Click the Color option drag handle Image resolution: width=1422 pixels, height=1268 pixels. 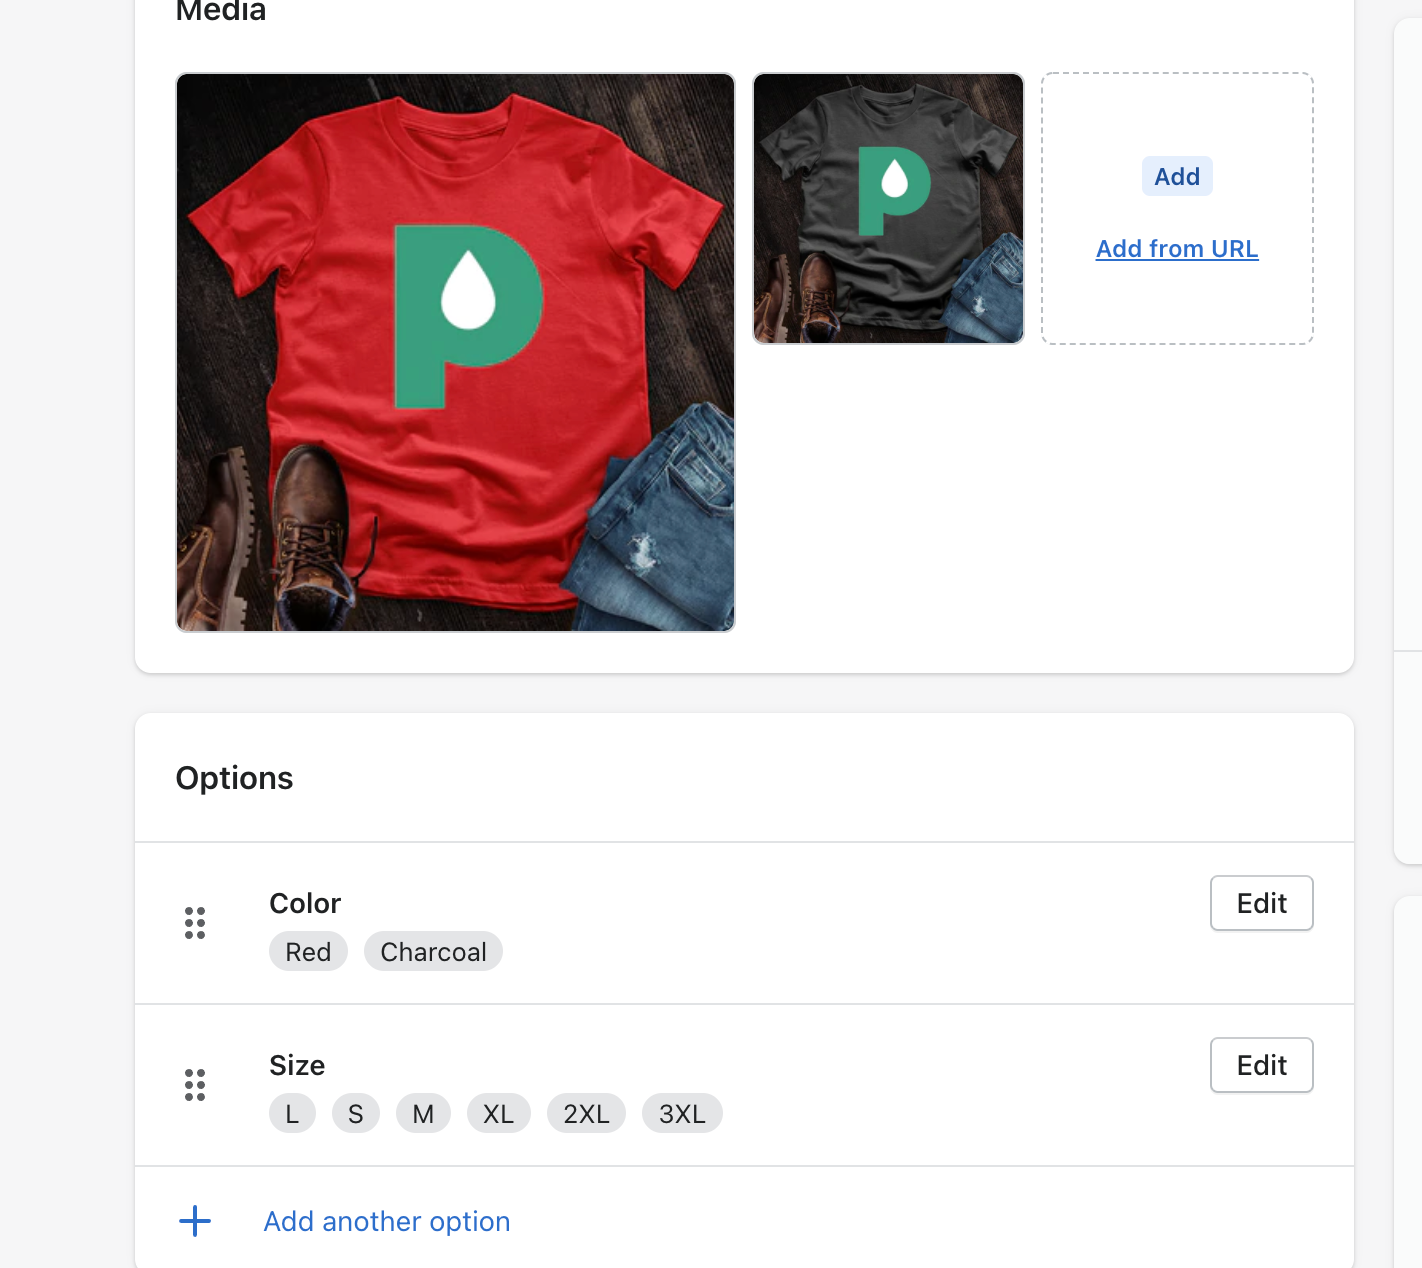point(195,923)
